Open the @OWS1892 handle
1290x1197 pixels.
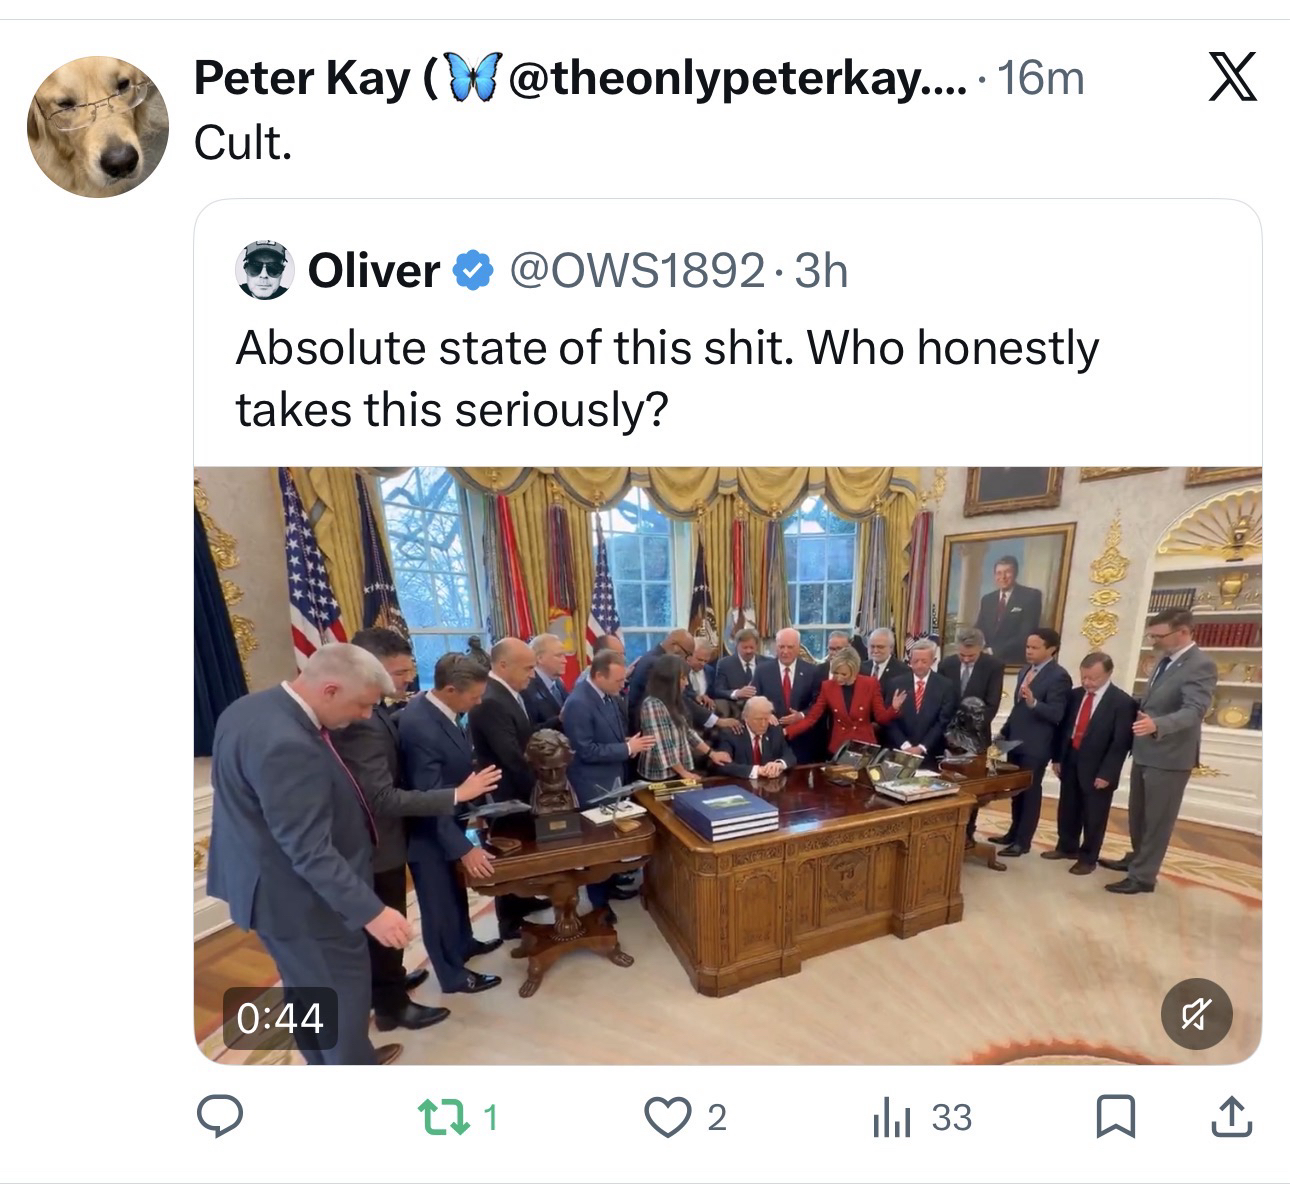point(637,270)
